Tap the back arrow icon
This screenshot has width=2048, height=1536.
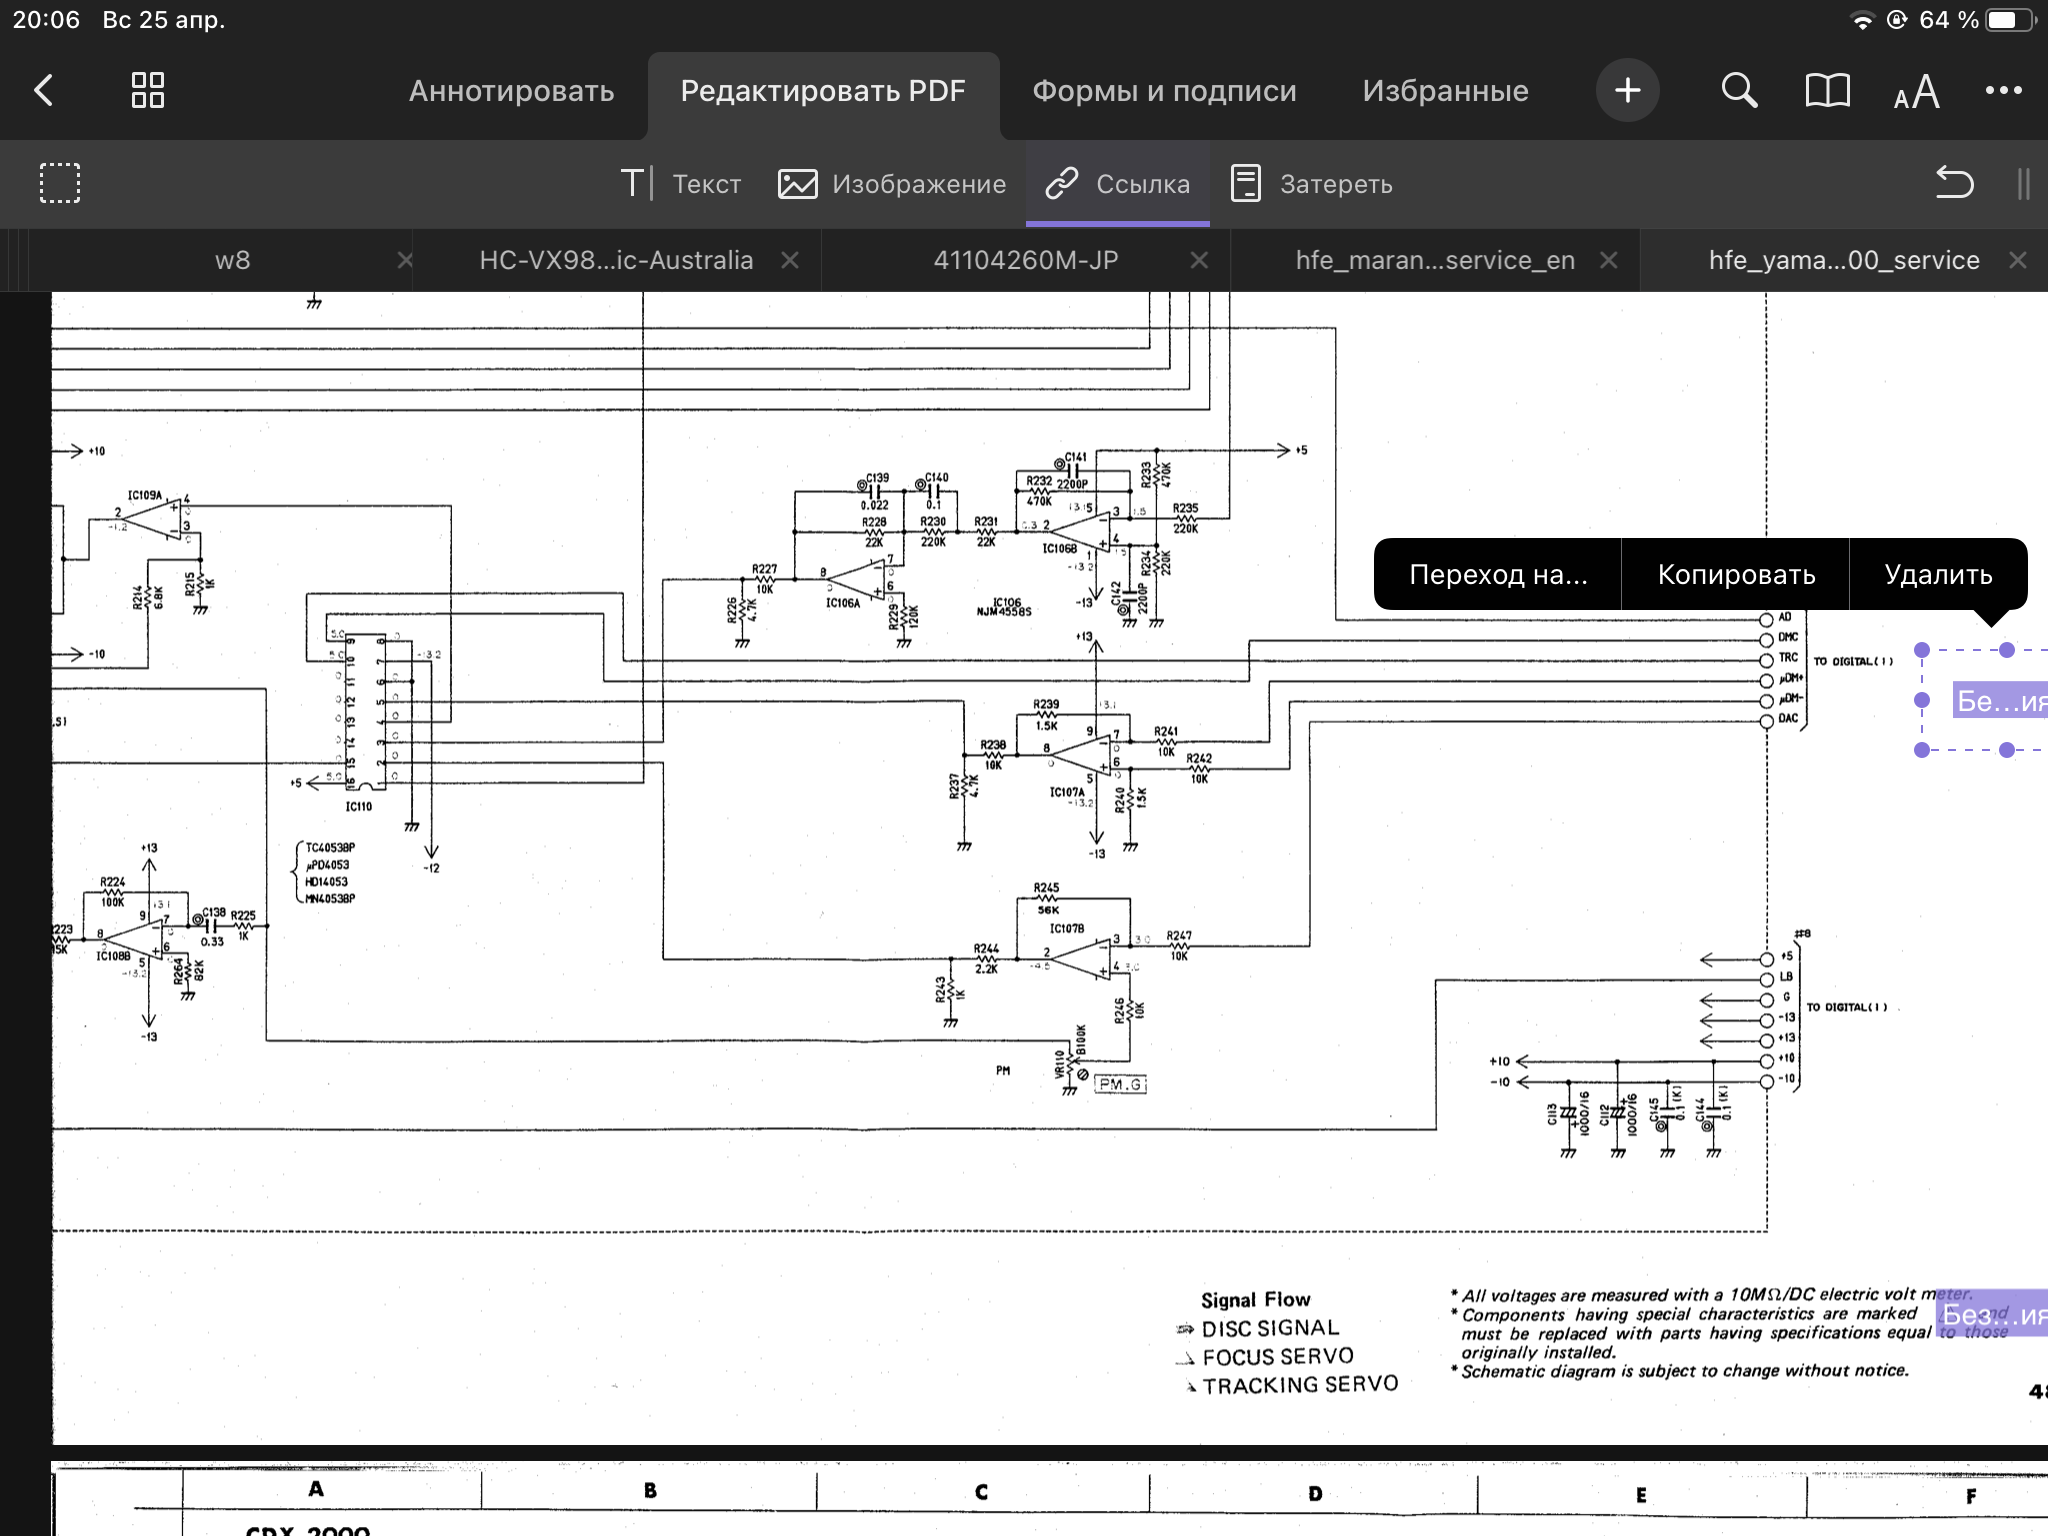pos(44,91)
